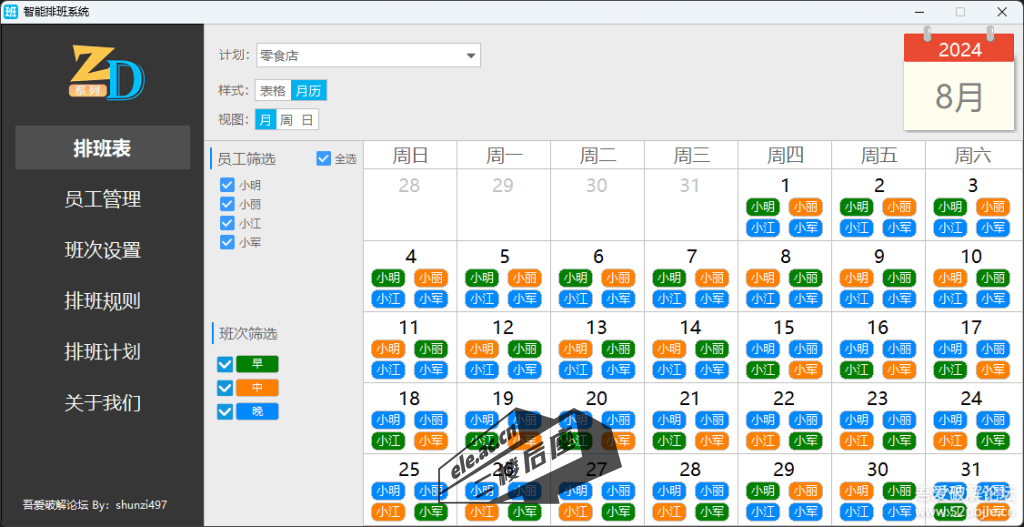
Task: Click date 5 in the calendar
Action: [504, 257]
